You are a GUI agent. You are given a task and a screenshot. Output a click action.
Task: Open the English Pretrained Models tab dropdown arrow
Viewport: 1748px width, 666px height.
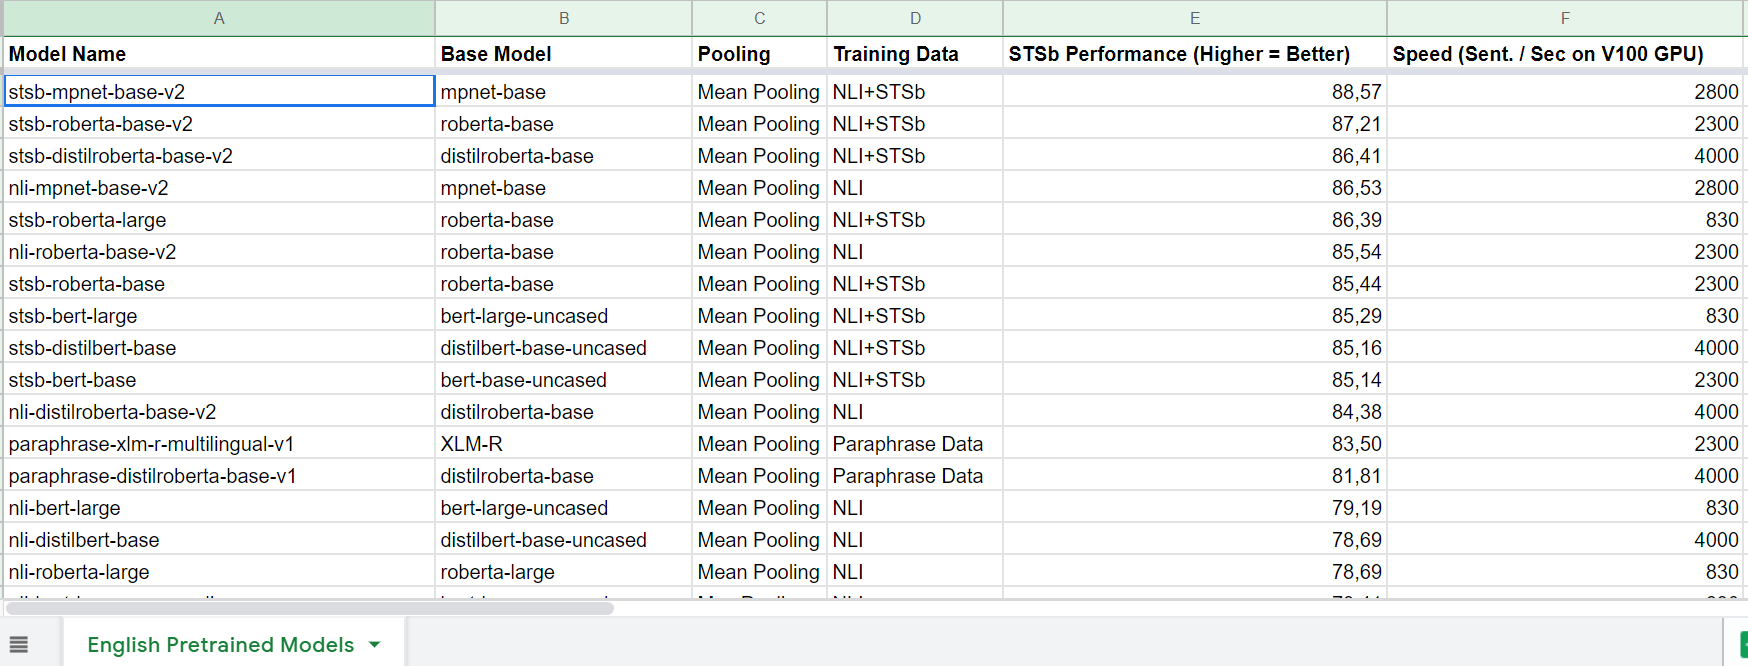(x=375, y=645)
